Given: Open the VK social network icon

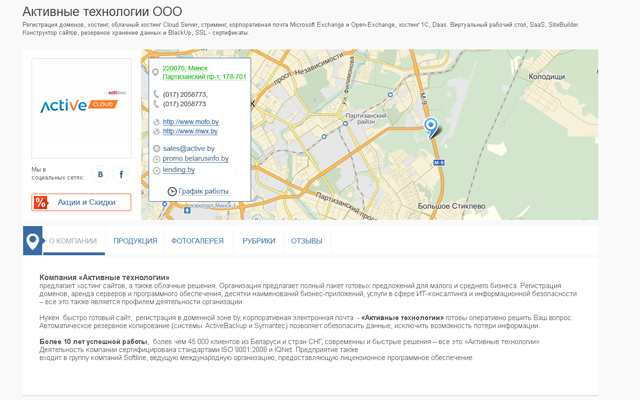Looking at the screenshot, I should point(100,175).
